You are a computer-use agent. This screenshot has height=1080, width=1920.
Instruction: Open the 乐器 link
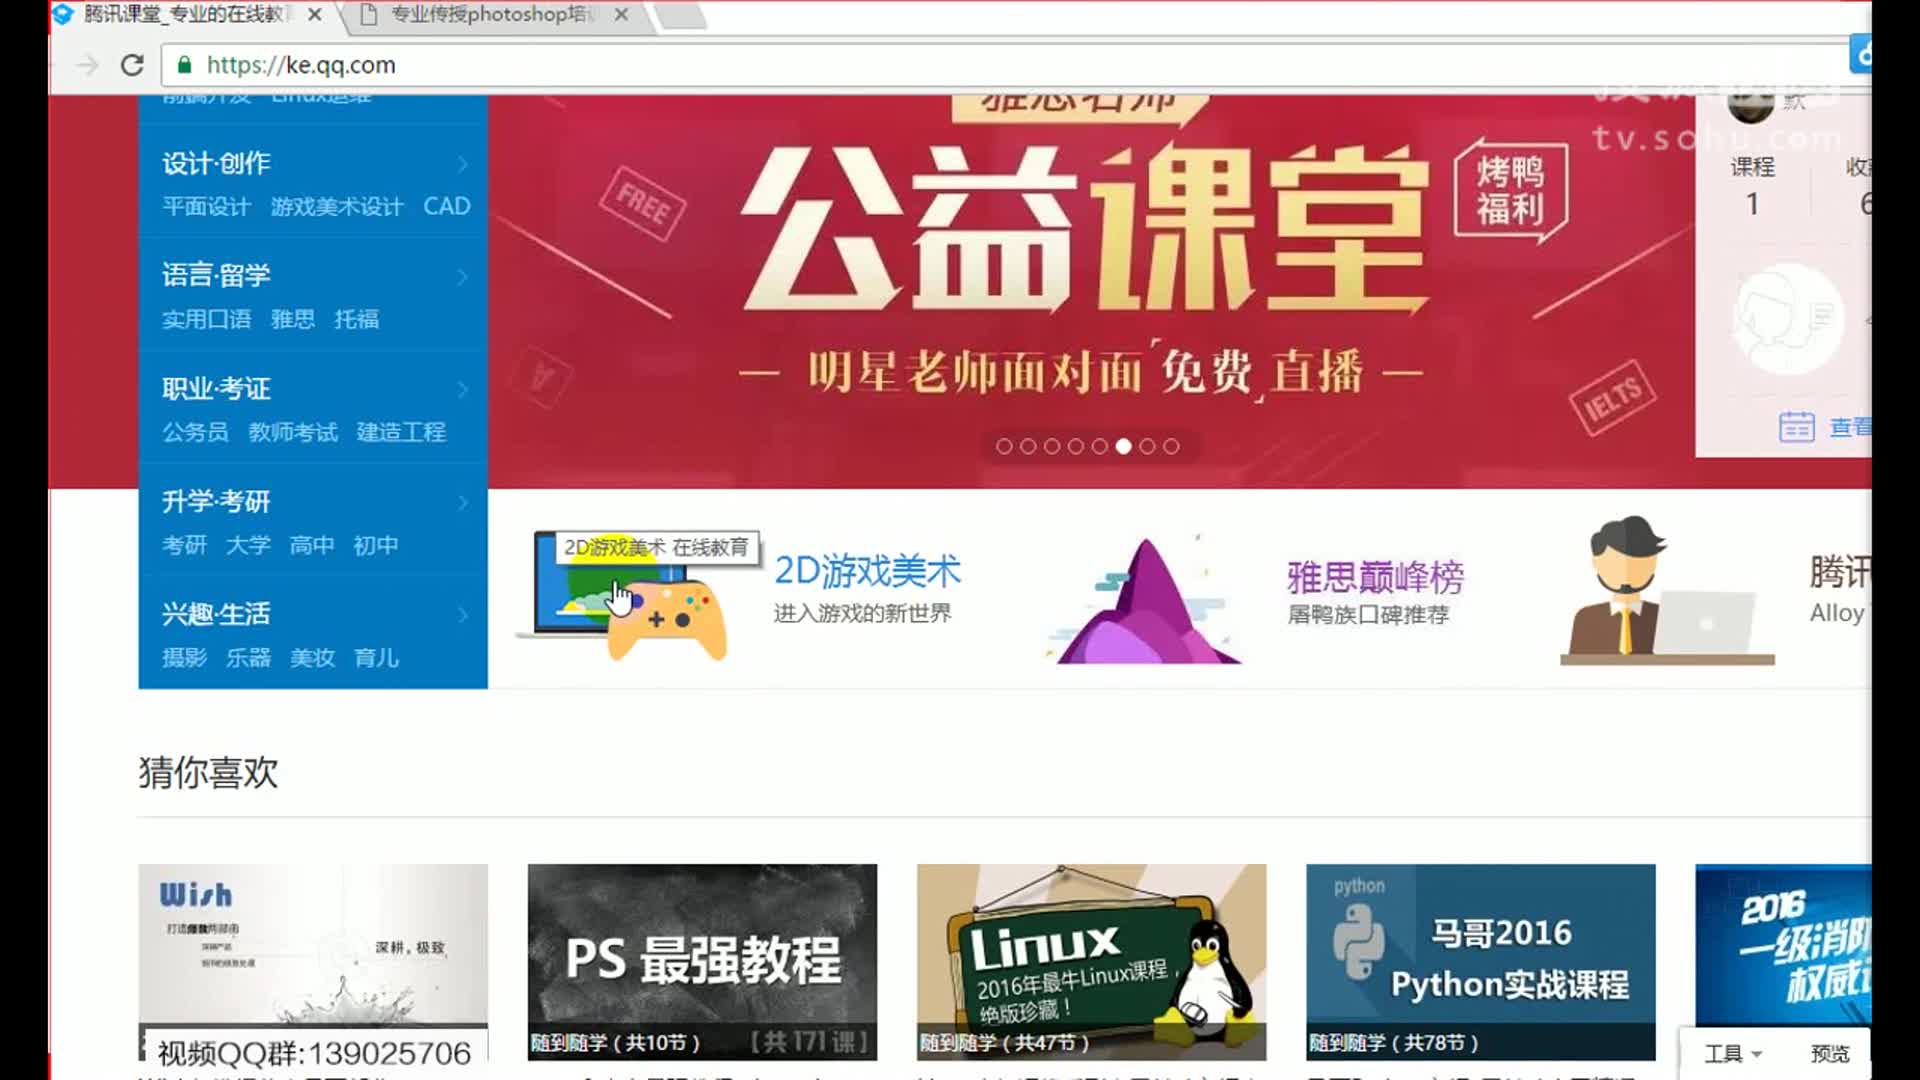[x=248, y=658]
